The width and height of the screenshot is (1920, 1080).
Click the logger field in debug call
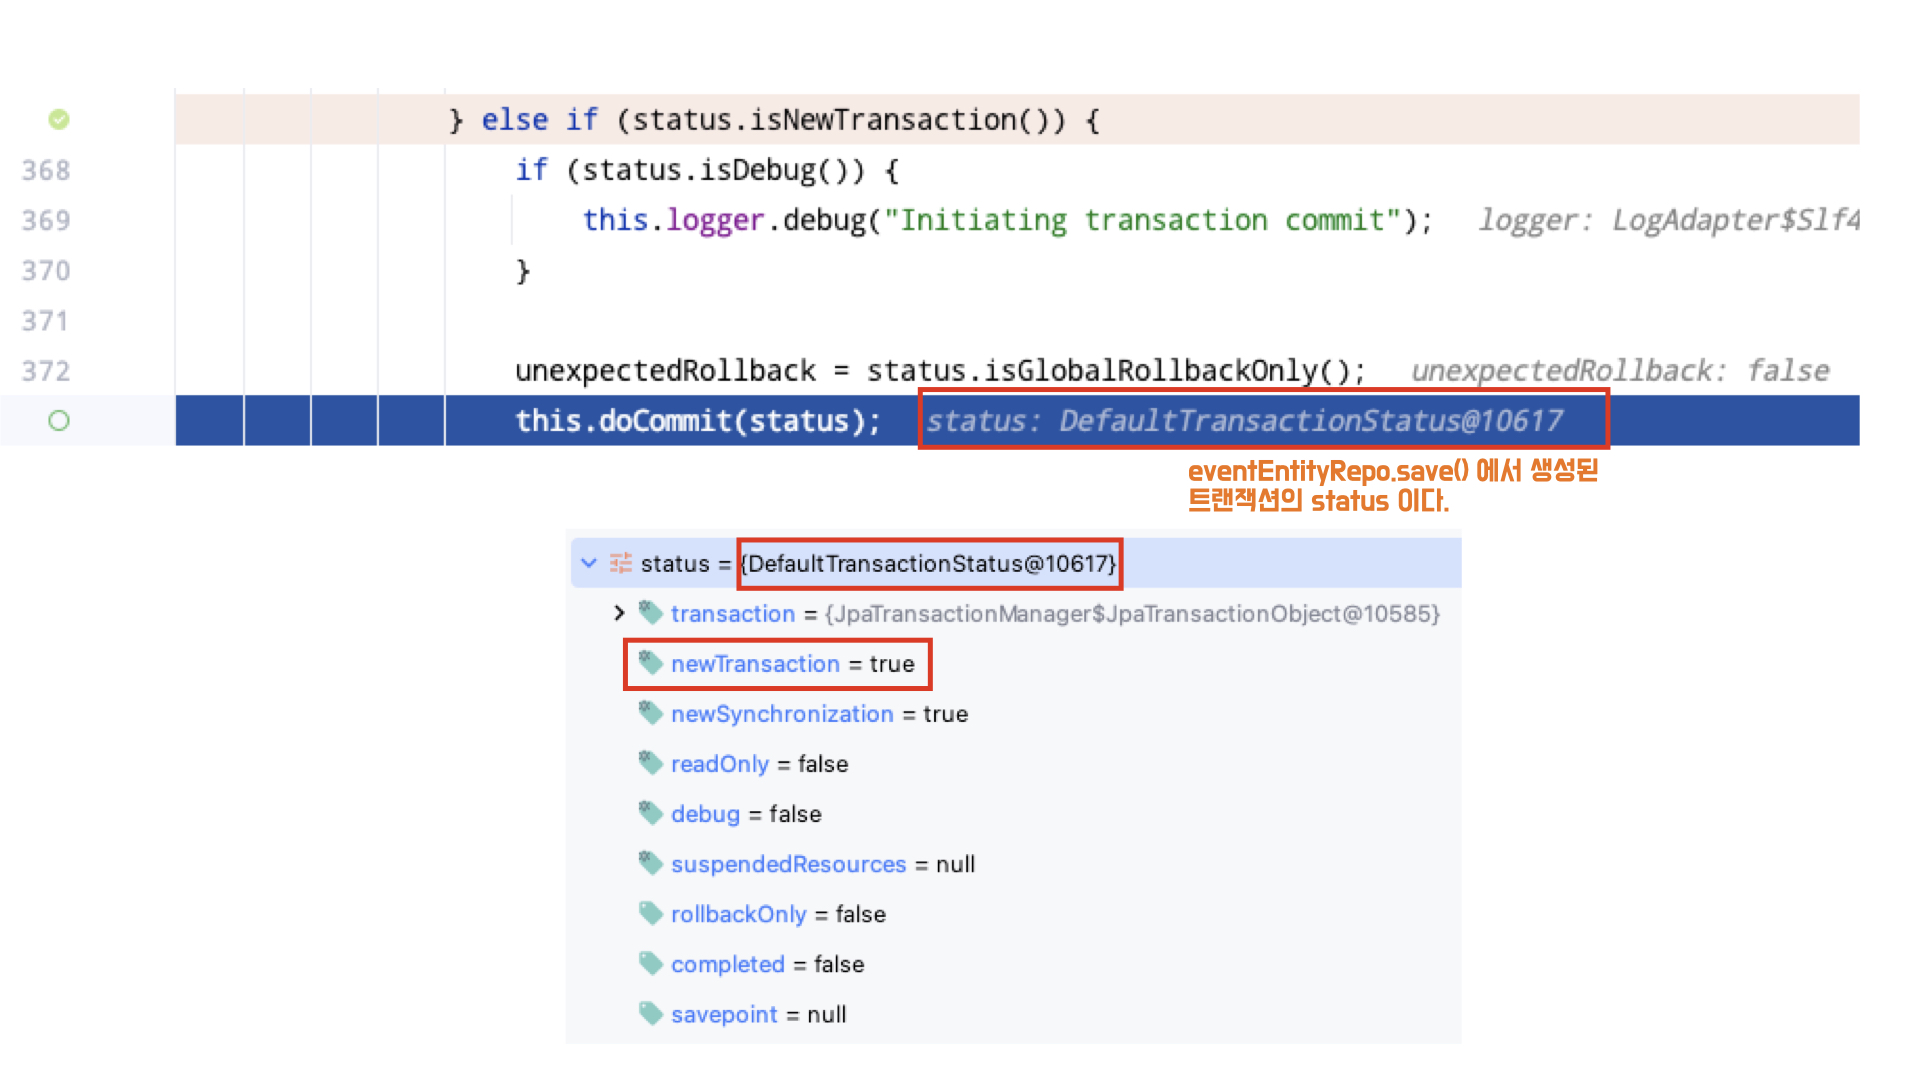714,220
